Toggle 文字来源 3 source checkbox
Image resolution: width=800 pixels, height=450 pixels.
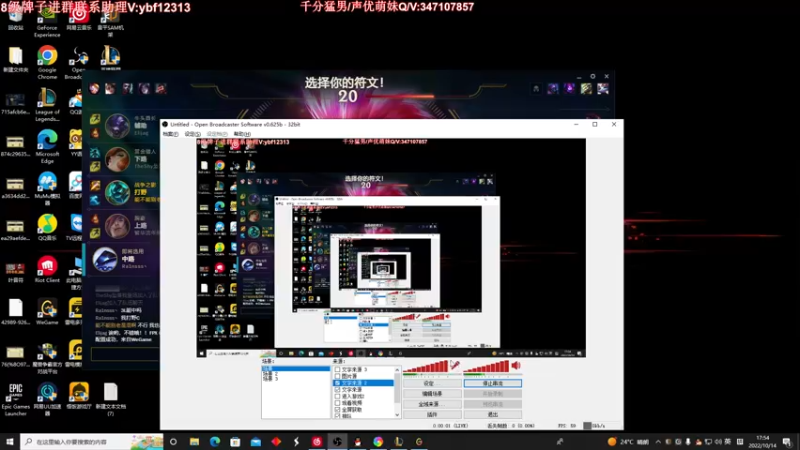coord(337,369)
